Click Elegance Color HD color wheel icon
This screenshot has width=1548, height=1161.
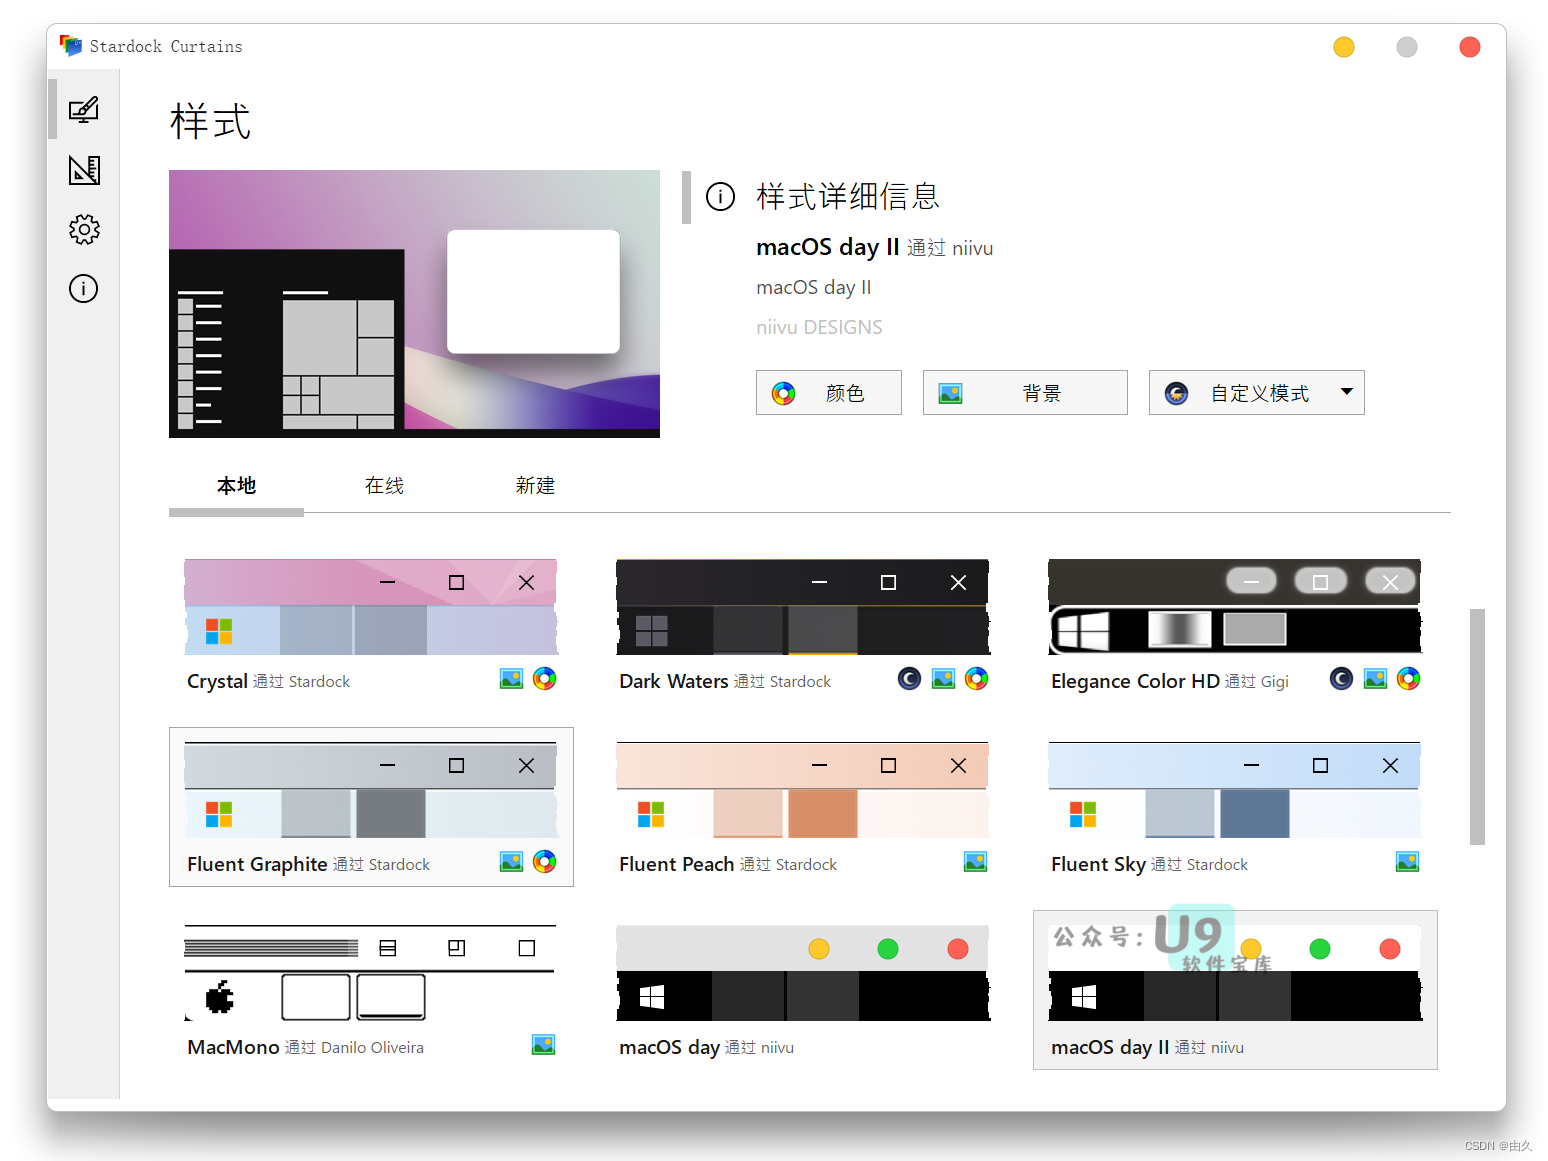[x=1408, y=679]
